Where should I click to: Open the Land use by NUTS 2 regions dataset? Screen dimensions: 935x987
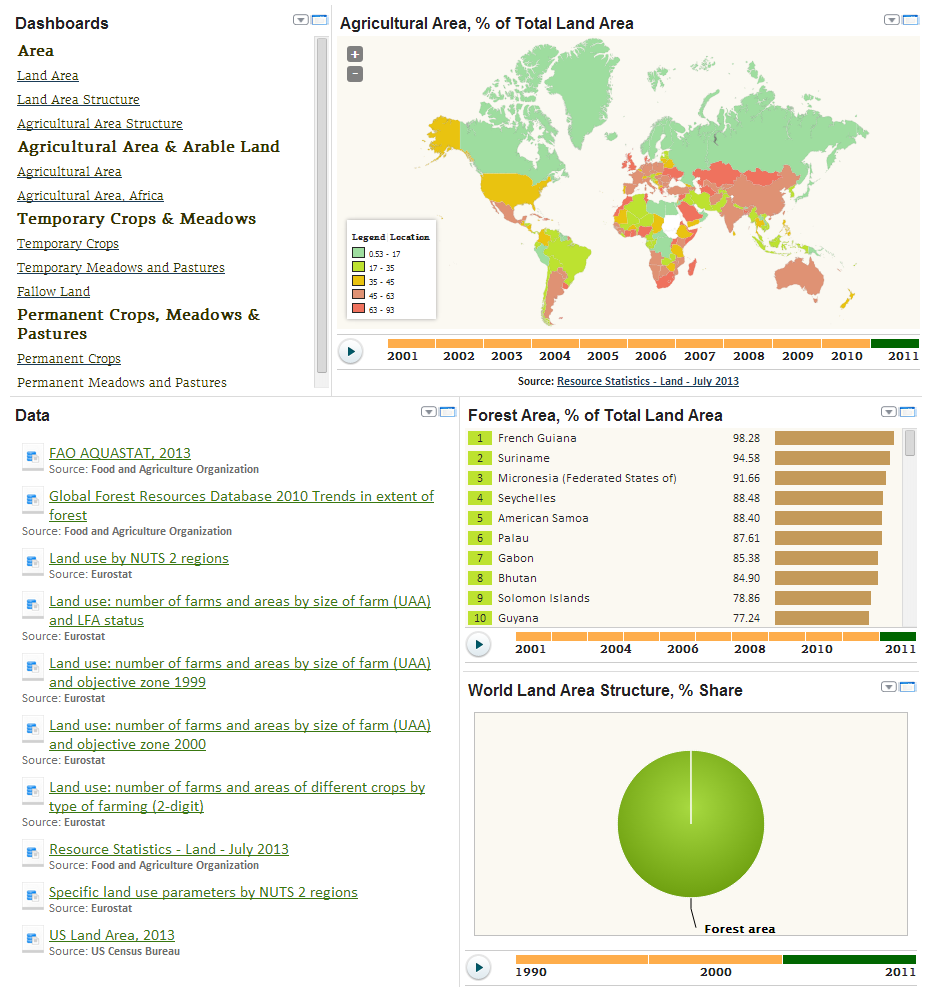[x=139, y=558]
